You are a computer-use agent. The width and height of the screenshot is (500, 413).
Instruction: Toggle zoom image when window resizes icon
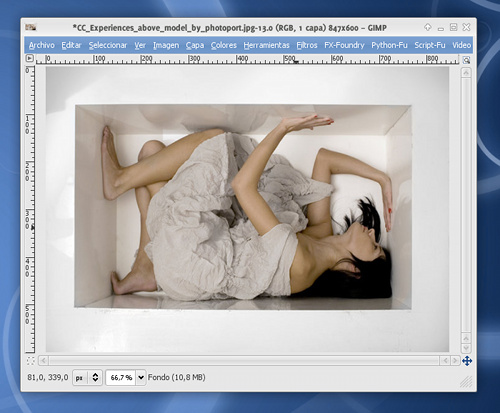click(466, 60)
